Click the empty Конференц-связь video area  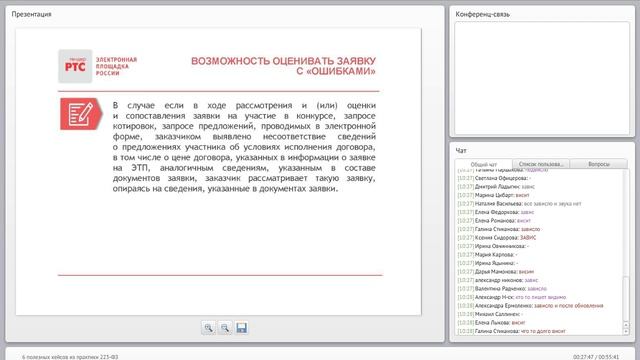pos(542,78)
